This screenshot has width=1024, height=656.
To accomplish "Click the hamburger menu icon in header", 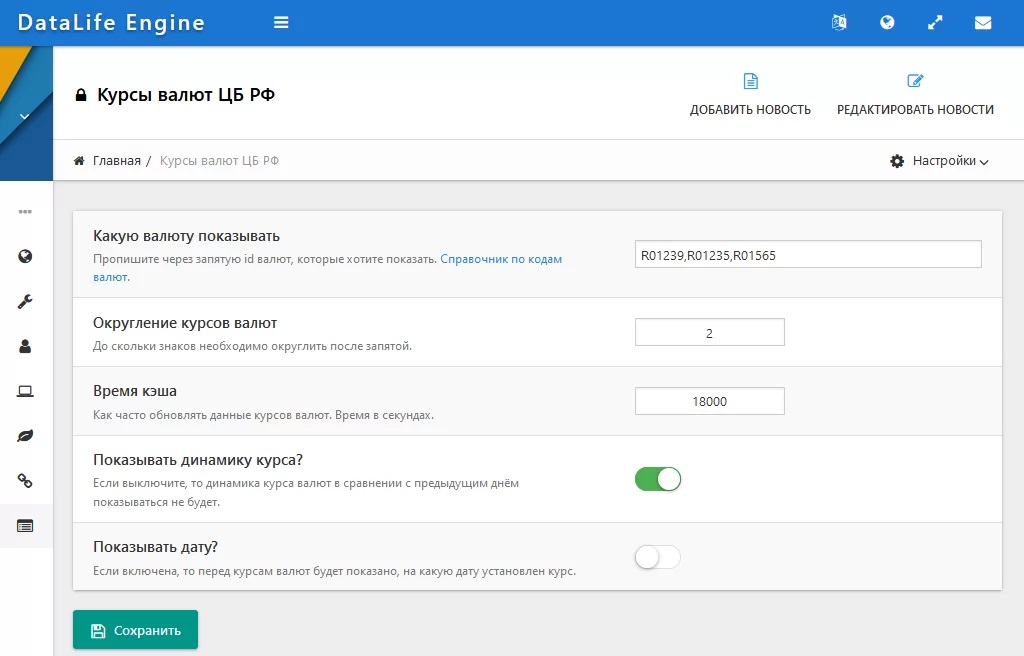I will (281, 23).
